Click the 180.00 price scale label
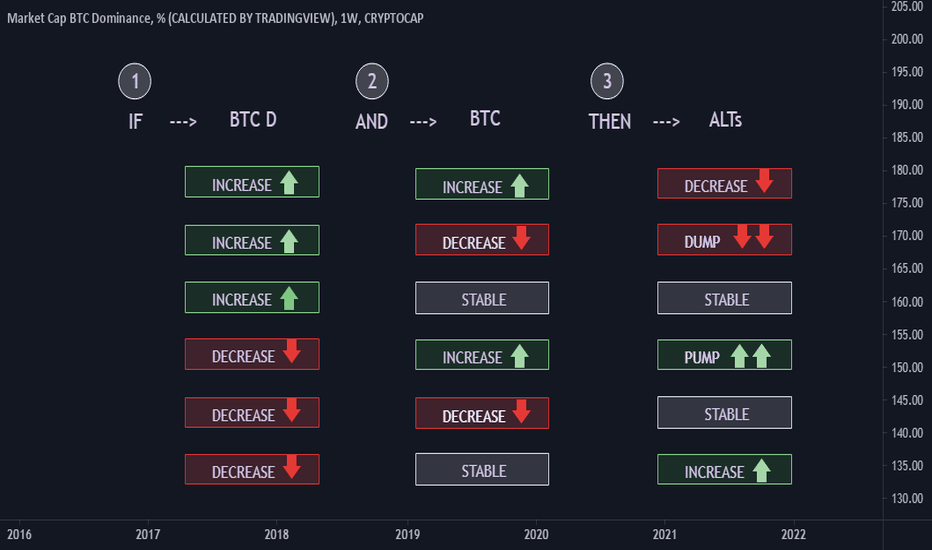Image resolution: width=932 pixels, height=550 pixels. 906,170
